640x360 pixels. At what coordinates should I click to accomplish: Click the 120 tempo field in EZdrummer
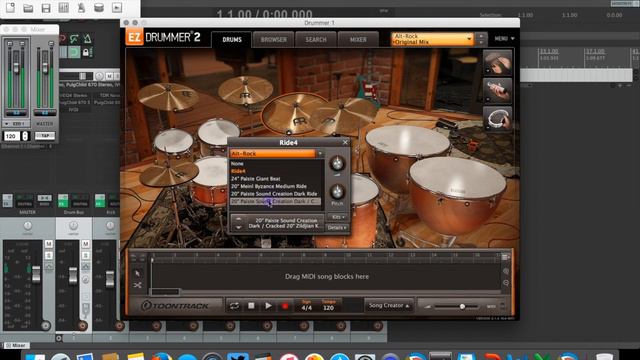328,308
